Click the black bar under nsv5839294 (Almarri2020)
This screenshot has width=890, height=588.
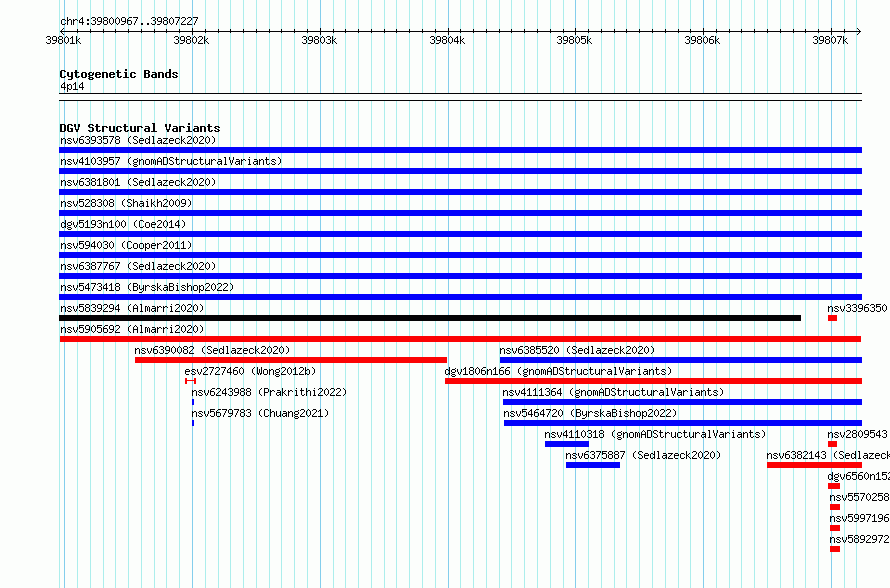click(430, 318)
